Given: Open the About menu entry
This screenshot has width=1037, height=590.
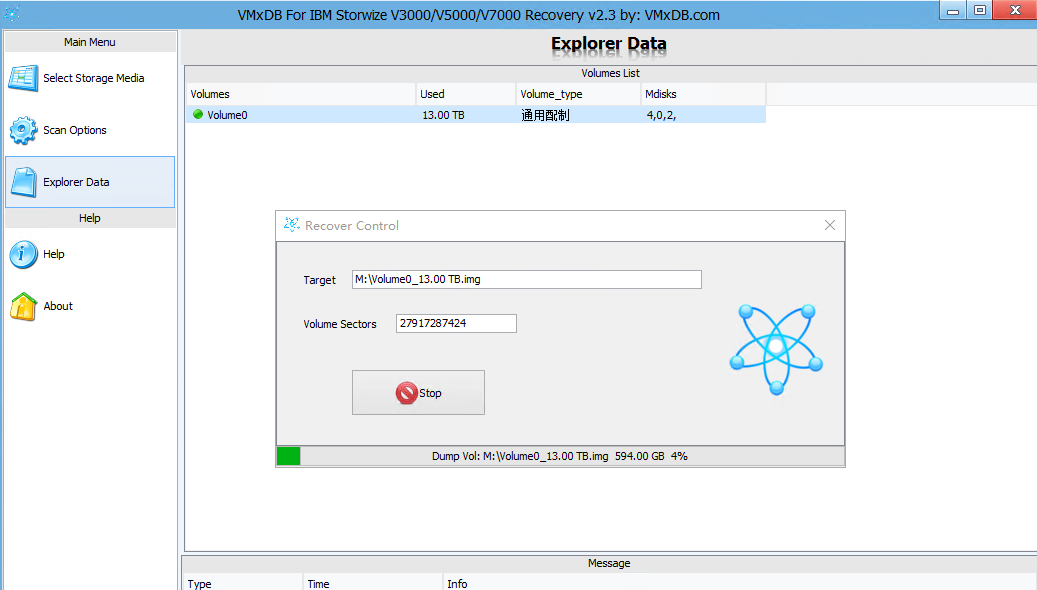Looking at the screenshot, I should [x=90, y=306].
